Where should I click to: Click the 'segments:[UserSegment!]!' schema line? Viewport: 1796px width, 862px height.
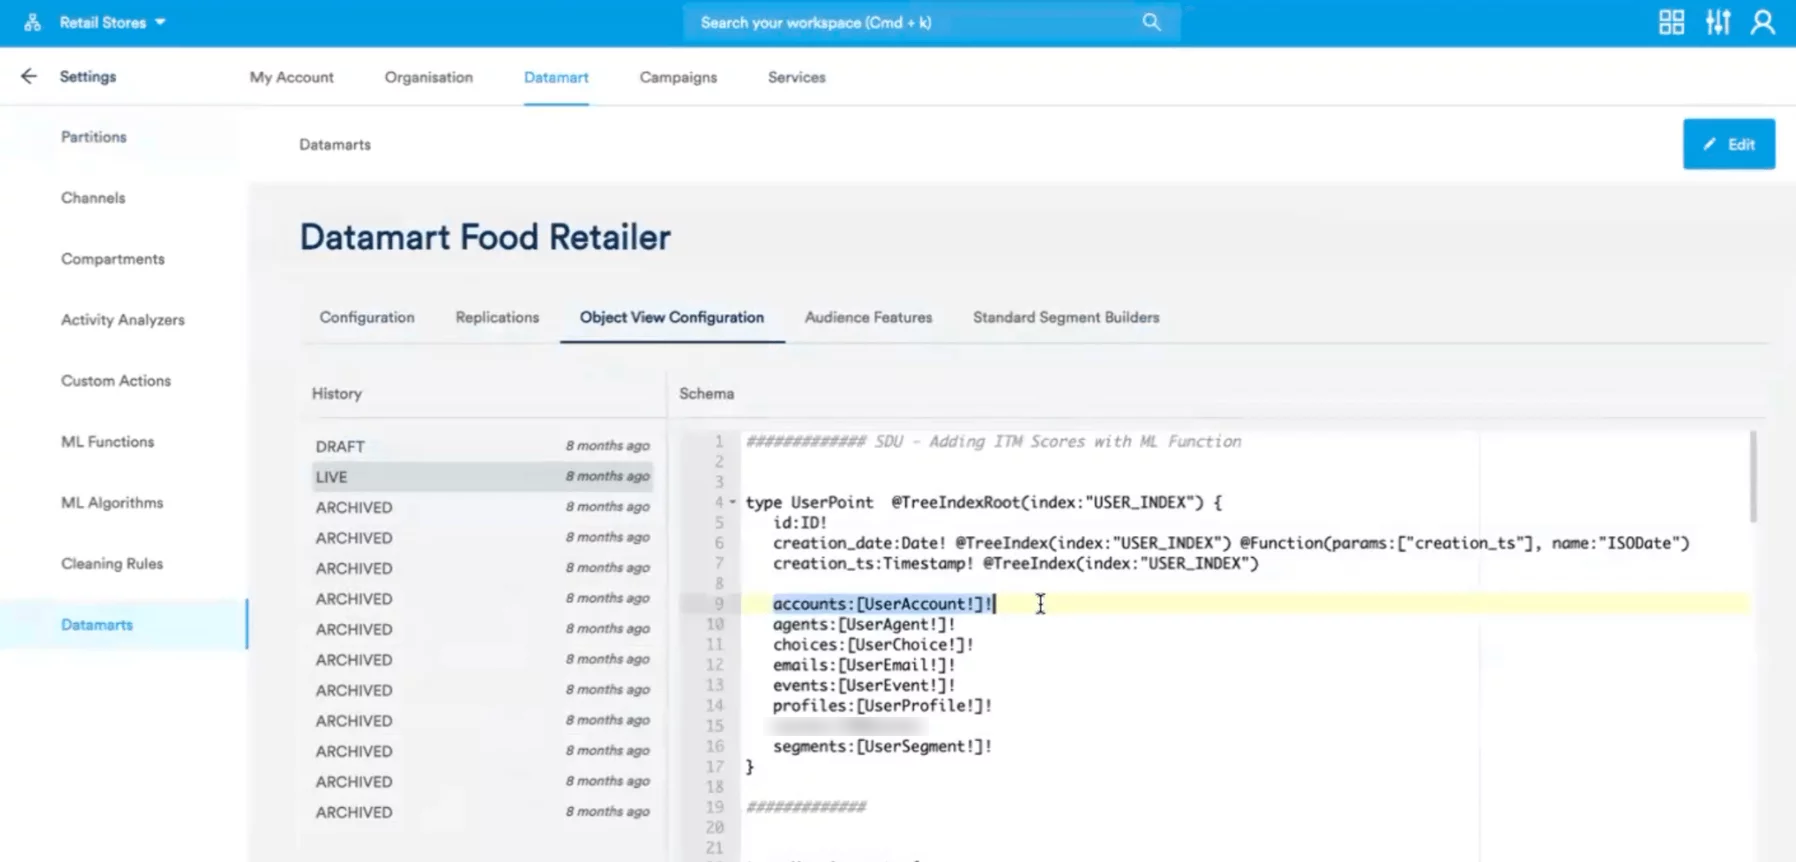point(883,746)
